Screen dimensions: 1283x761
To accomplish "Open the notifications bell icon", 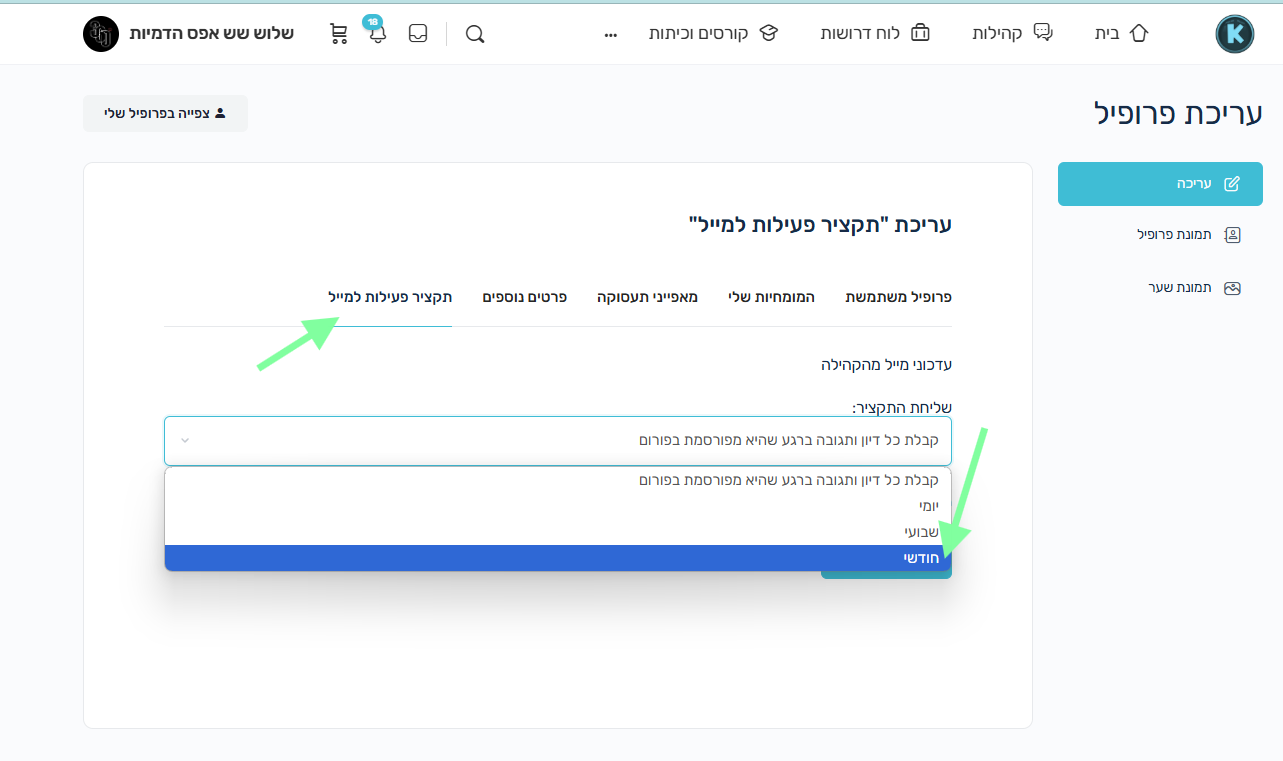I will pos(377,34).
